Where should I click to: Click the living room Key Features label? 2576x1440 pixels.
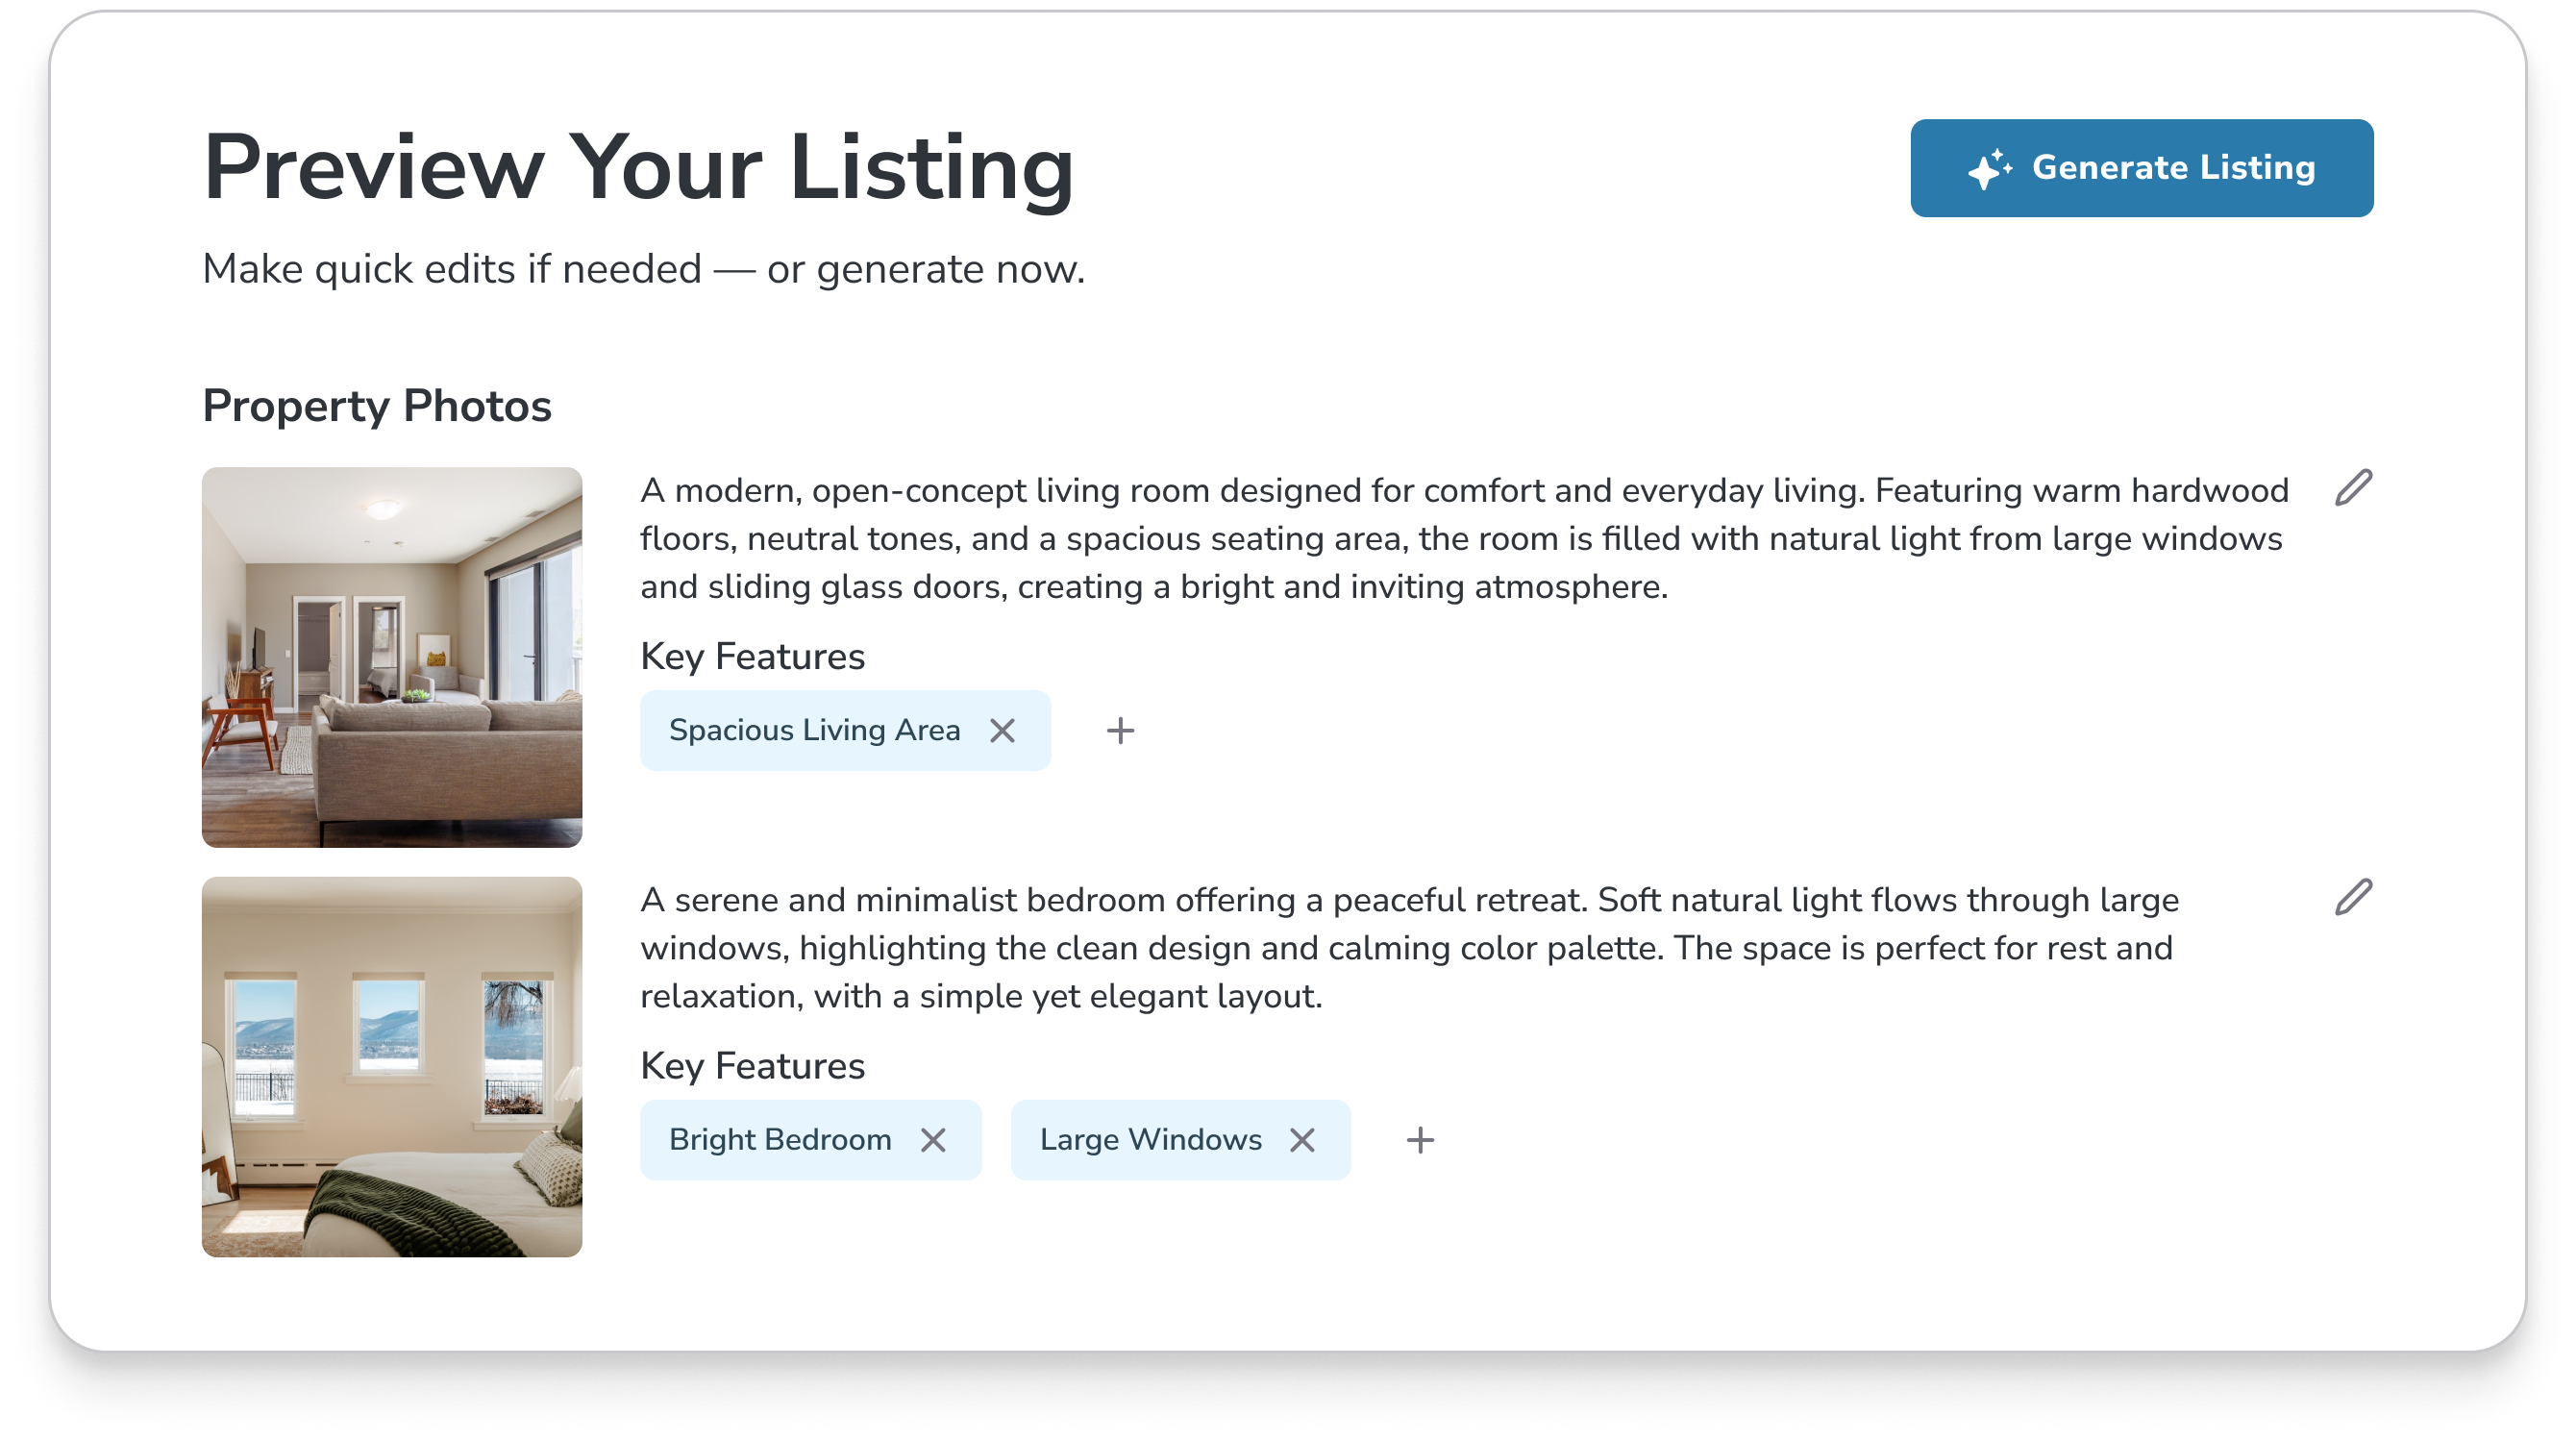pyautogui.click(x=752, y=657)
